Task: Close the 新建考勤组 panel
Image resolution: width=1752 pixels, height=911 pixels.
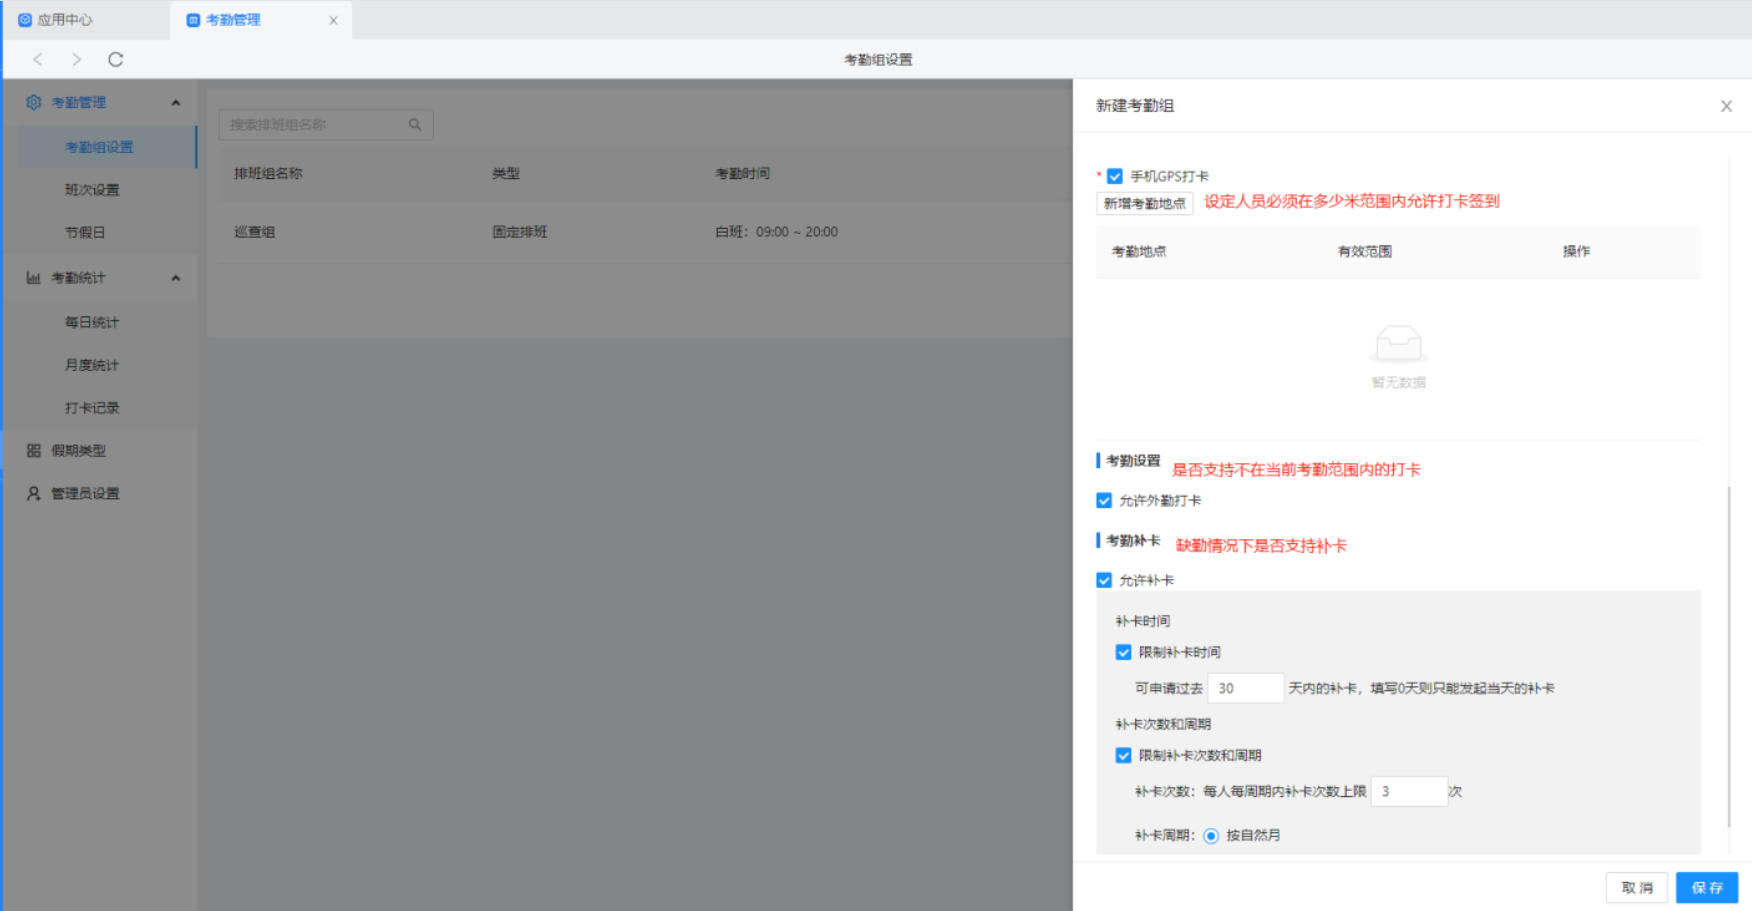Action: [1726, 106]
